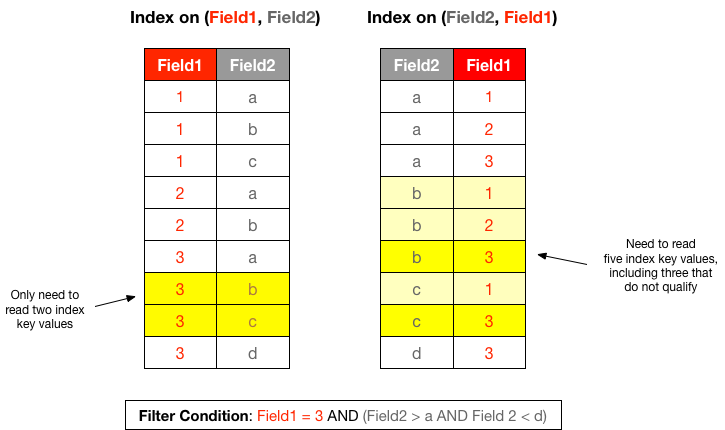Click the gray Field2 header in right table
The height and width of the screenshot is (430, 725).
pos(417,65)
